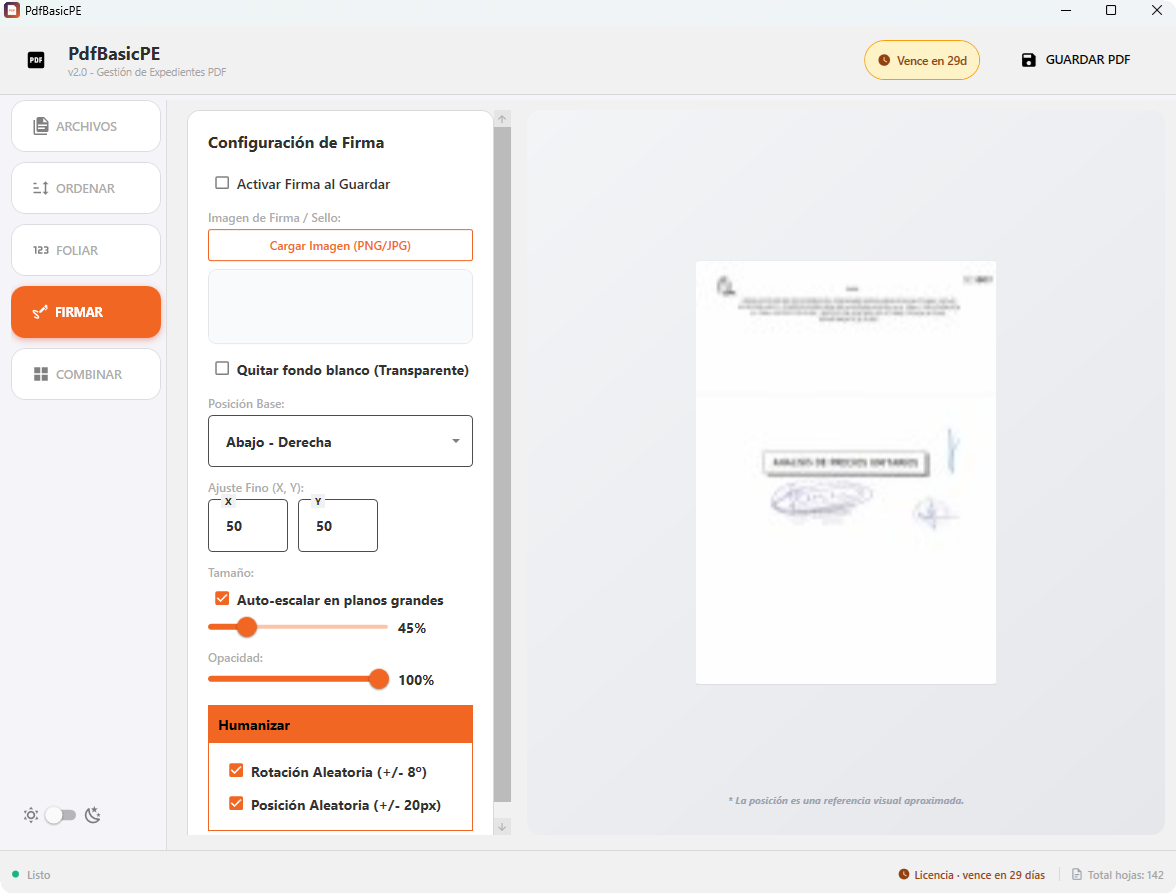Check Quitar fondo blanco (Transparente)
The height and width of the screenshot is (893, 1176).
coord(222,368)
